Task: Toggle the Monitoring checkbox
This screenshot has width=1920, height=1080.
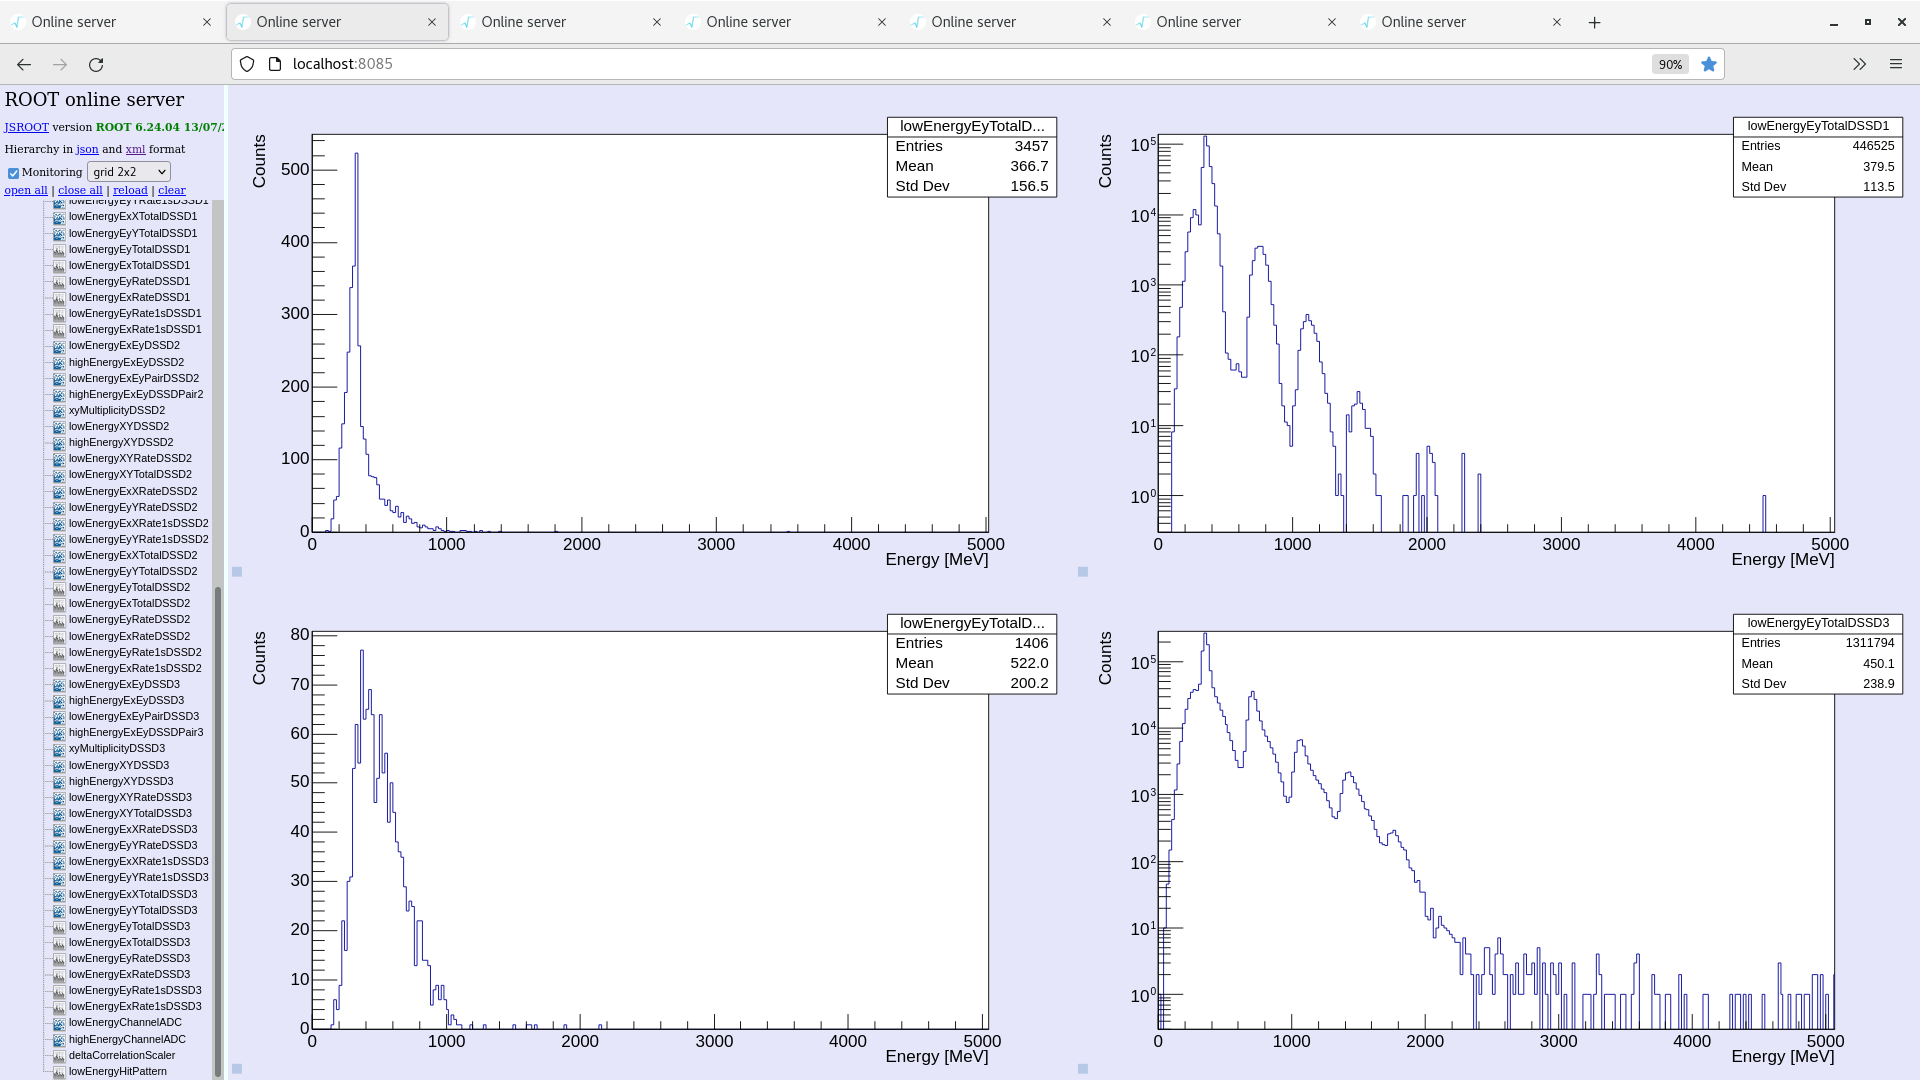Action: 14,173
